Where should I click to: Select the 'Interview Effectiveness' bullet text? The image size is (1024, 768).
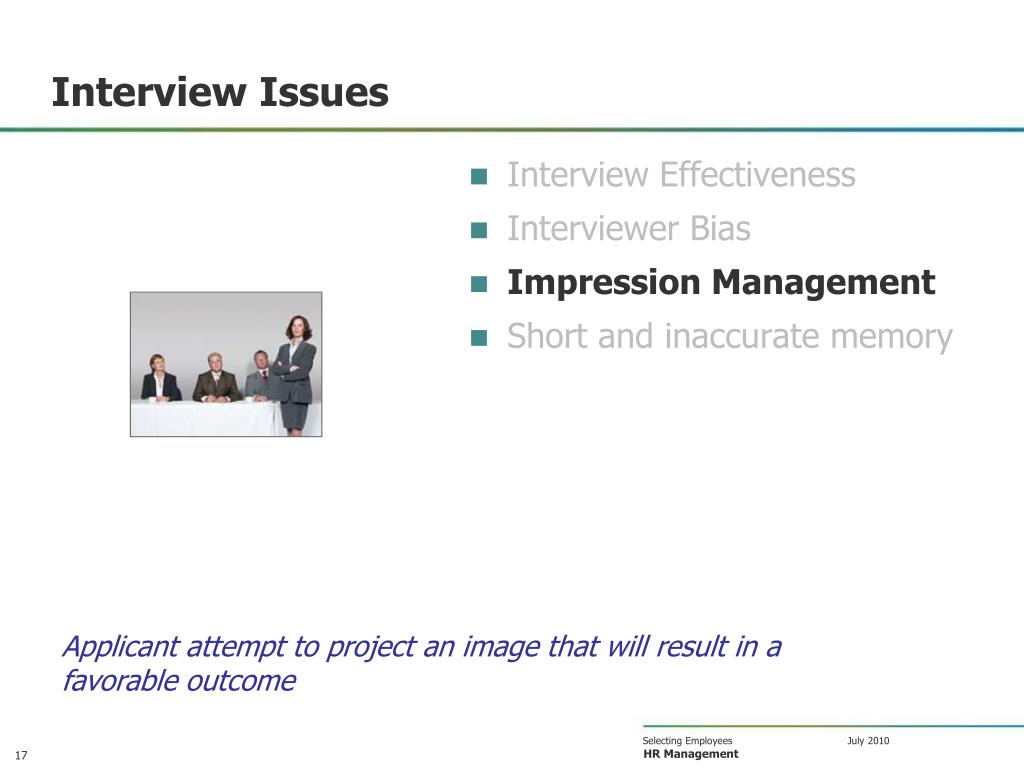pos(681,174)
